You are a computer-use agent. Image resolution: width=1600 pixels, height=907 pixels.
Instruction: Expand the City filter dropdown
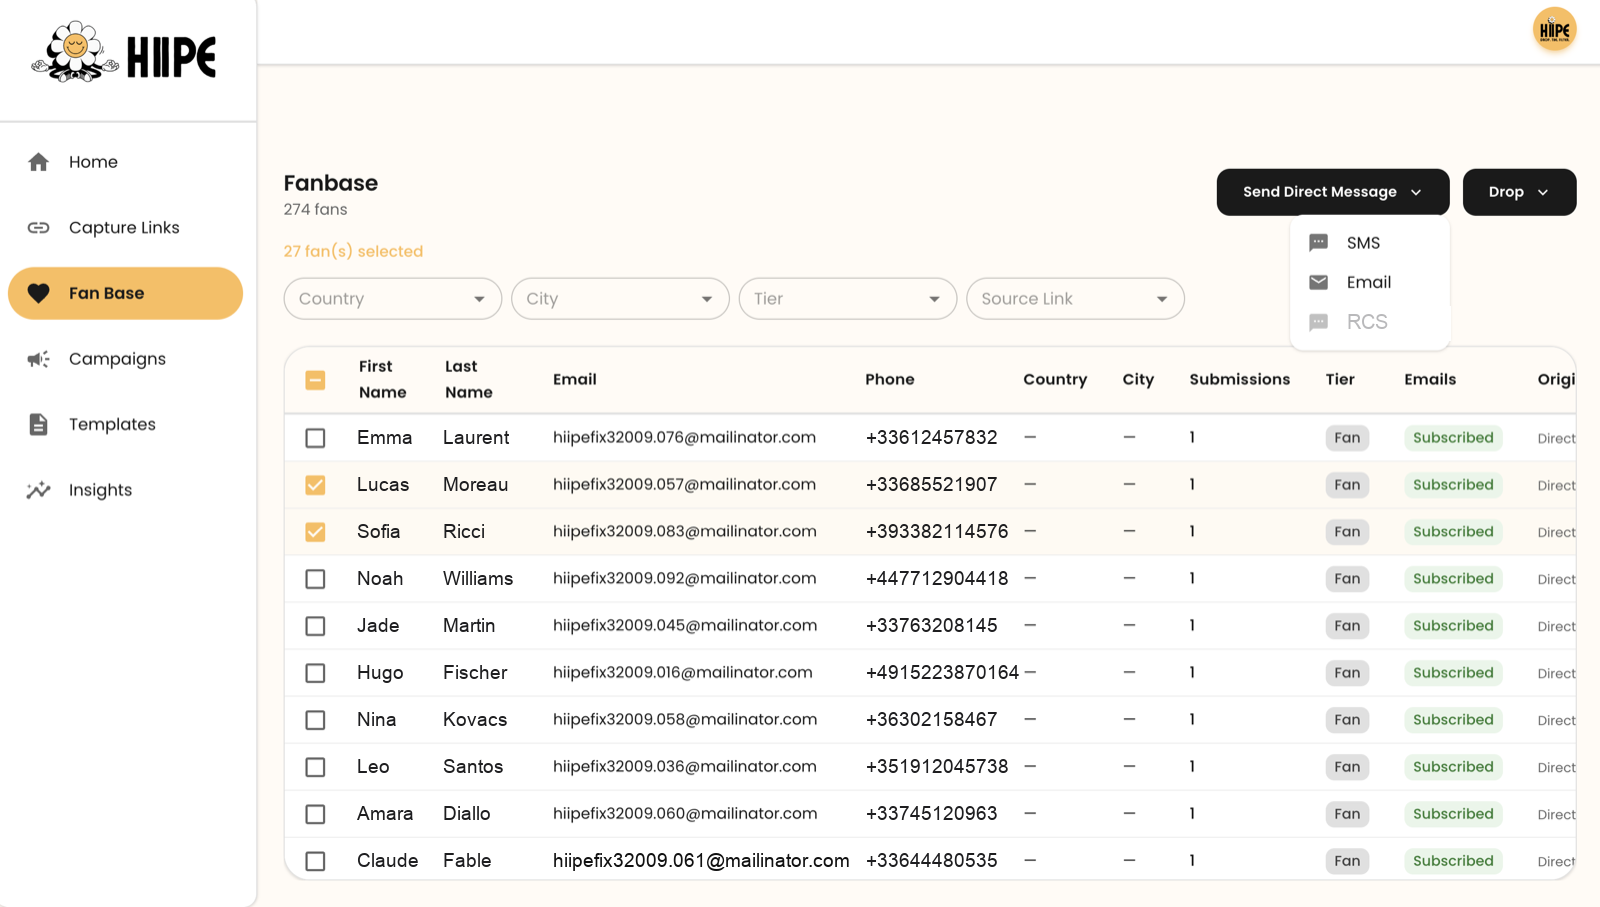pyautogui.click(x=620, y=299)
